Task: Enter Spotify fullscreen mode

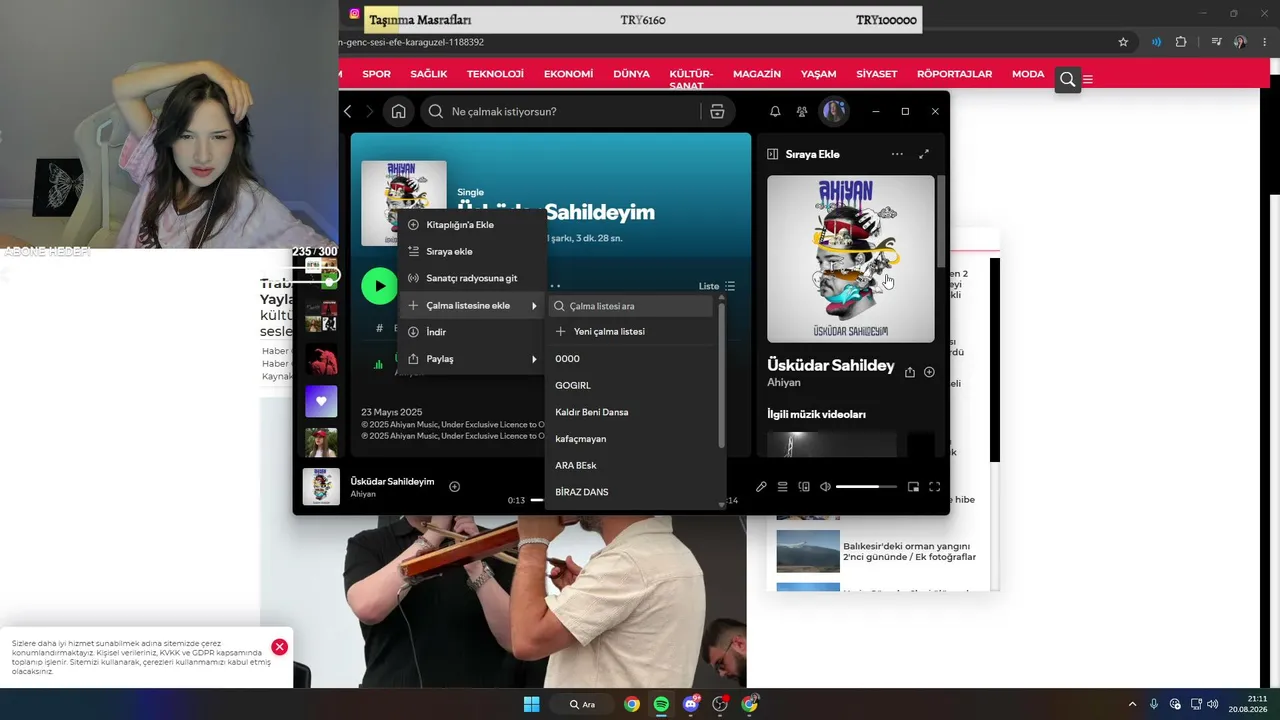Action: [935, 487]
